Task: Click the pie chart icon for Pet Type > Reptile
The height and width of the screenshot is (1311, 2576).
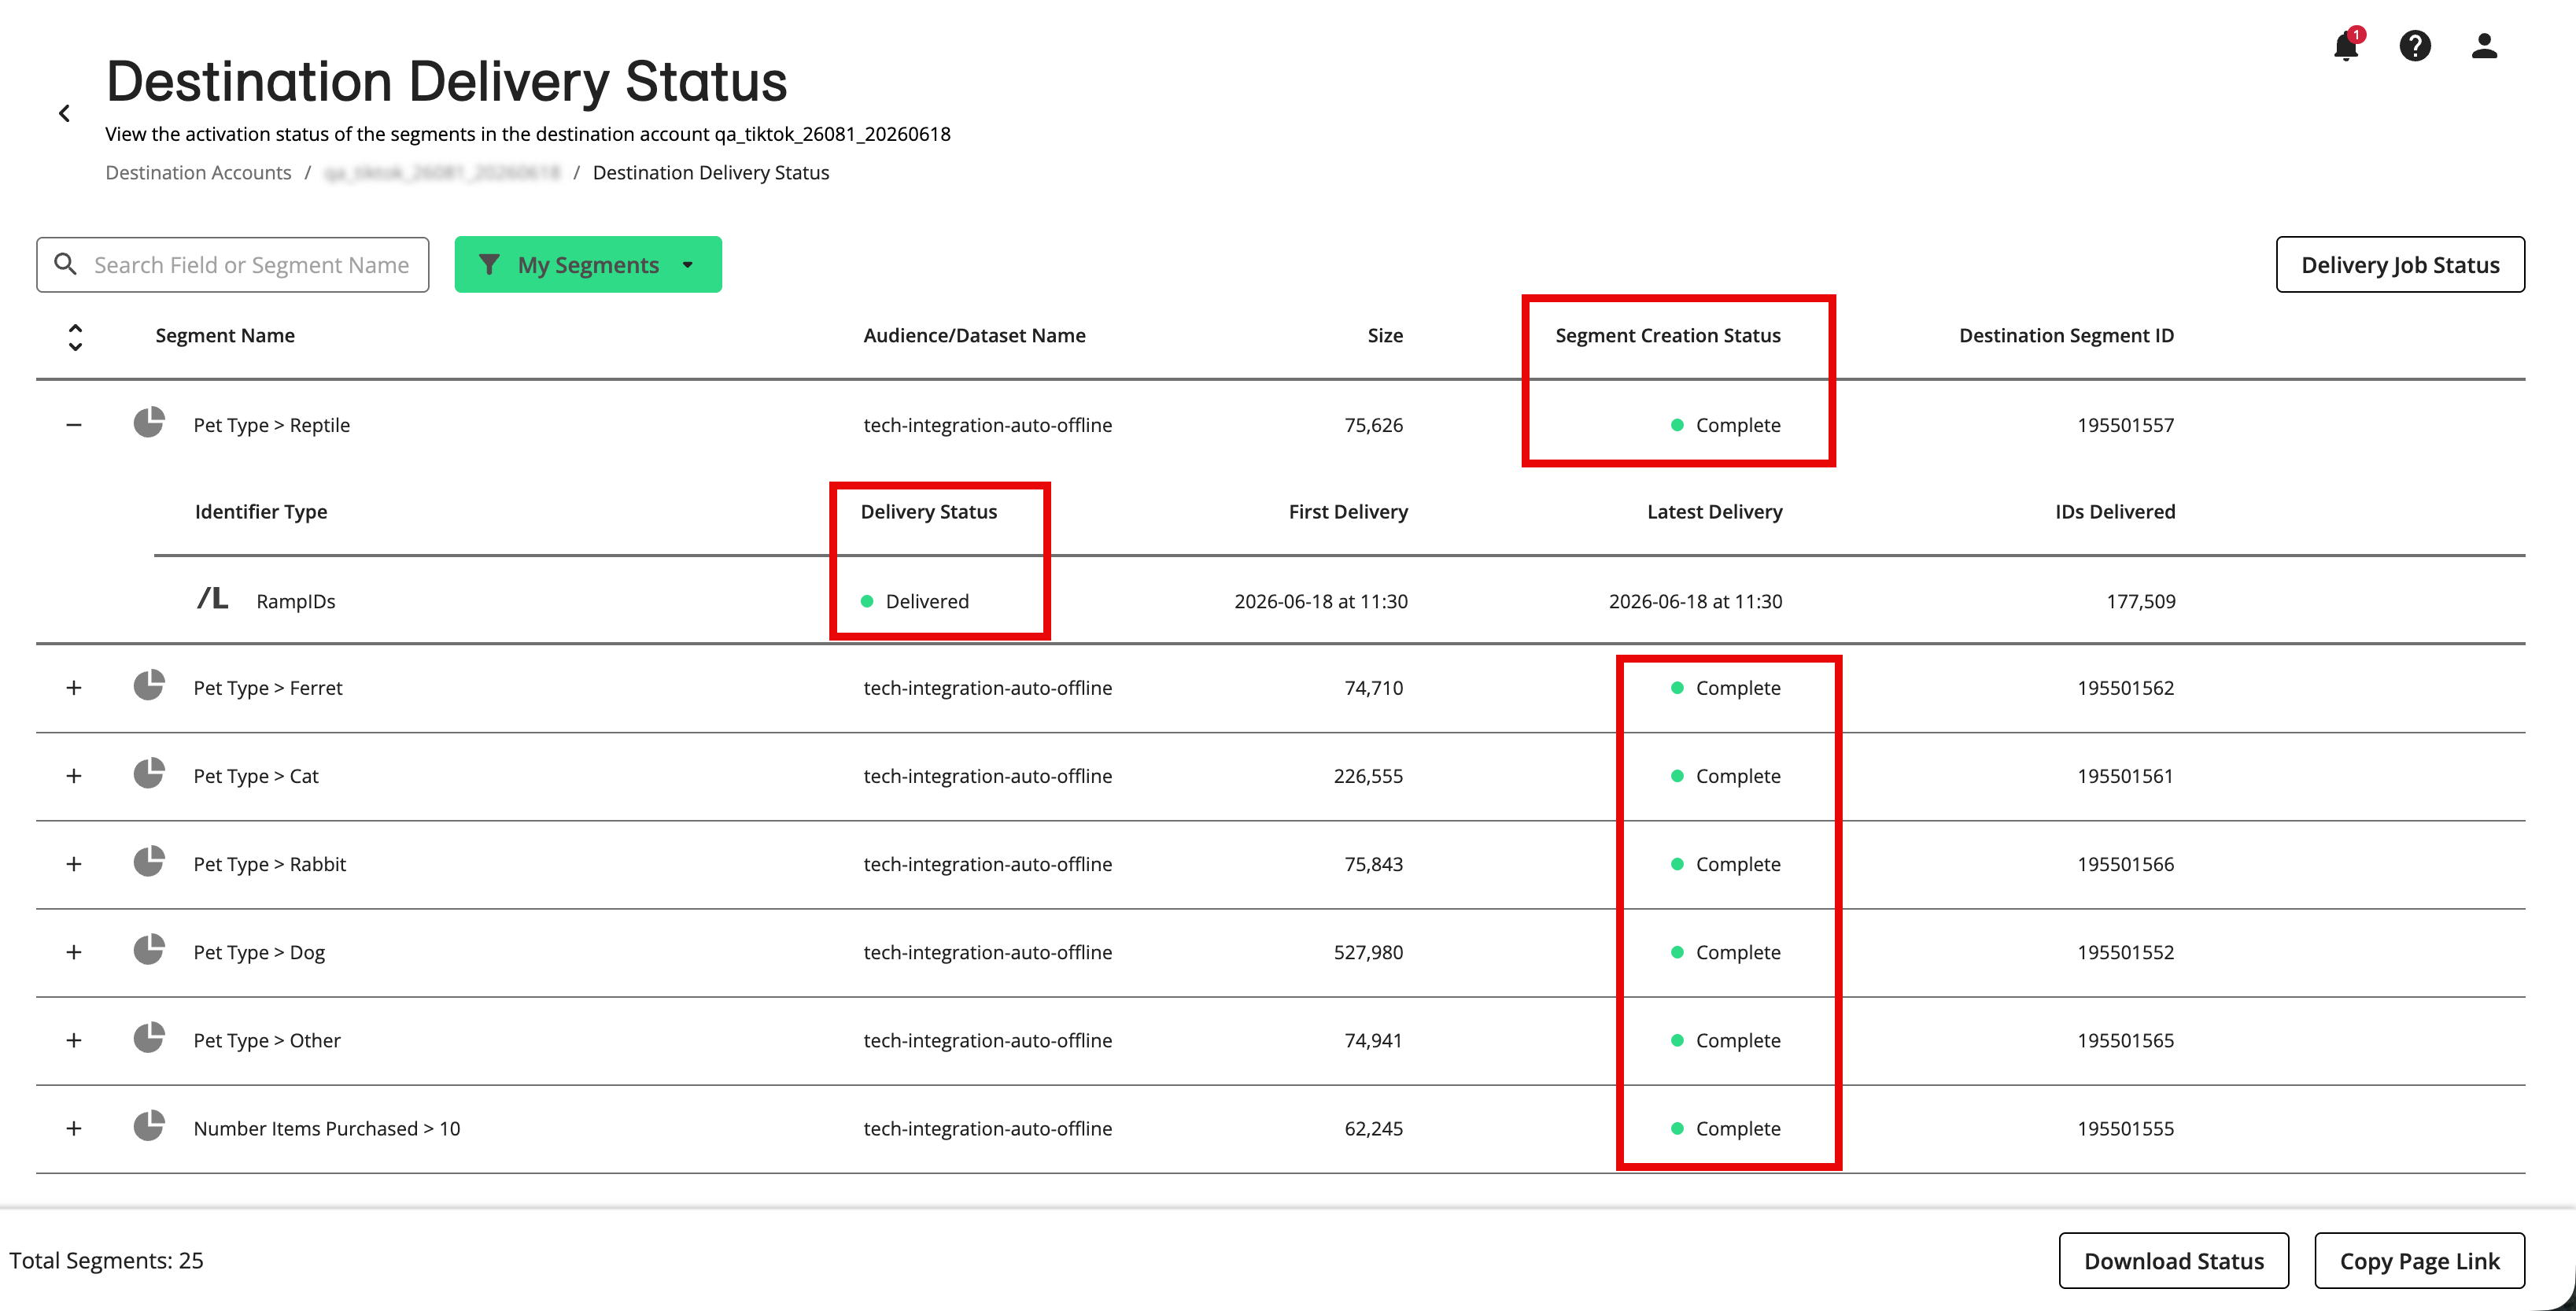Action: point(149,422)
